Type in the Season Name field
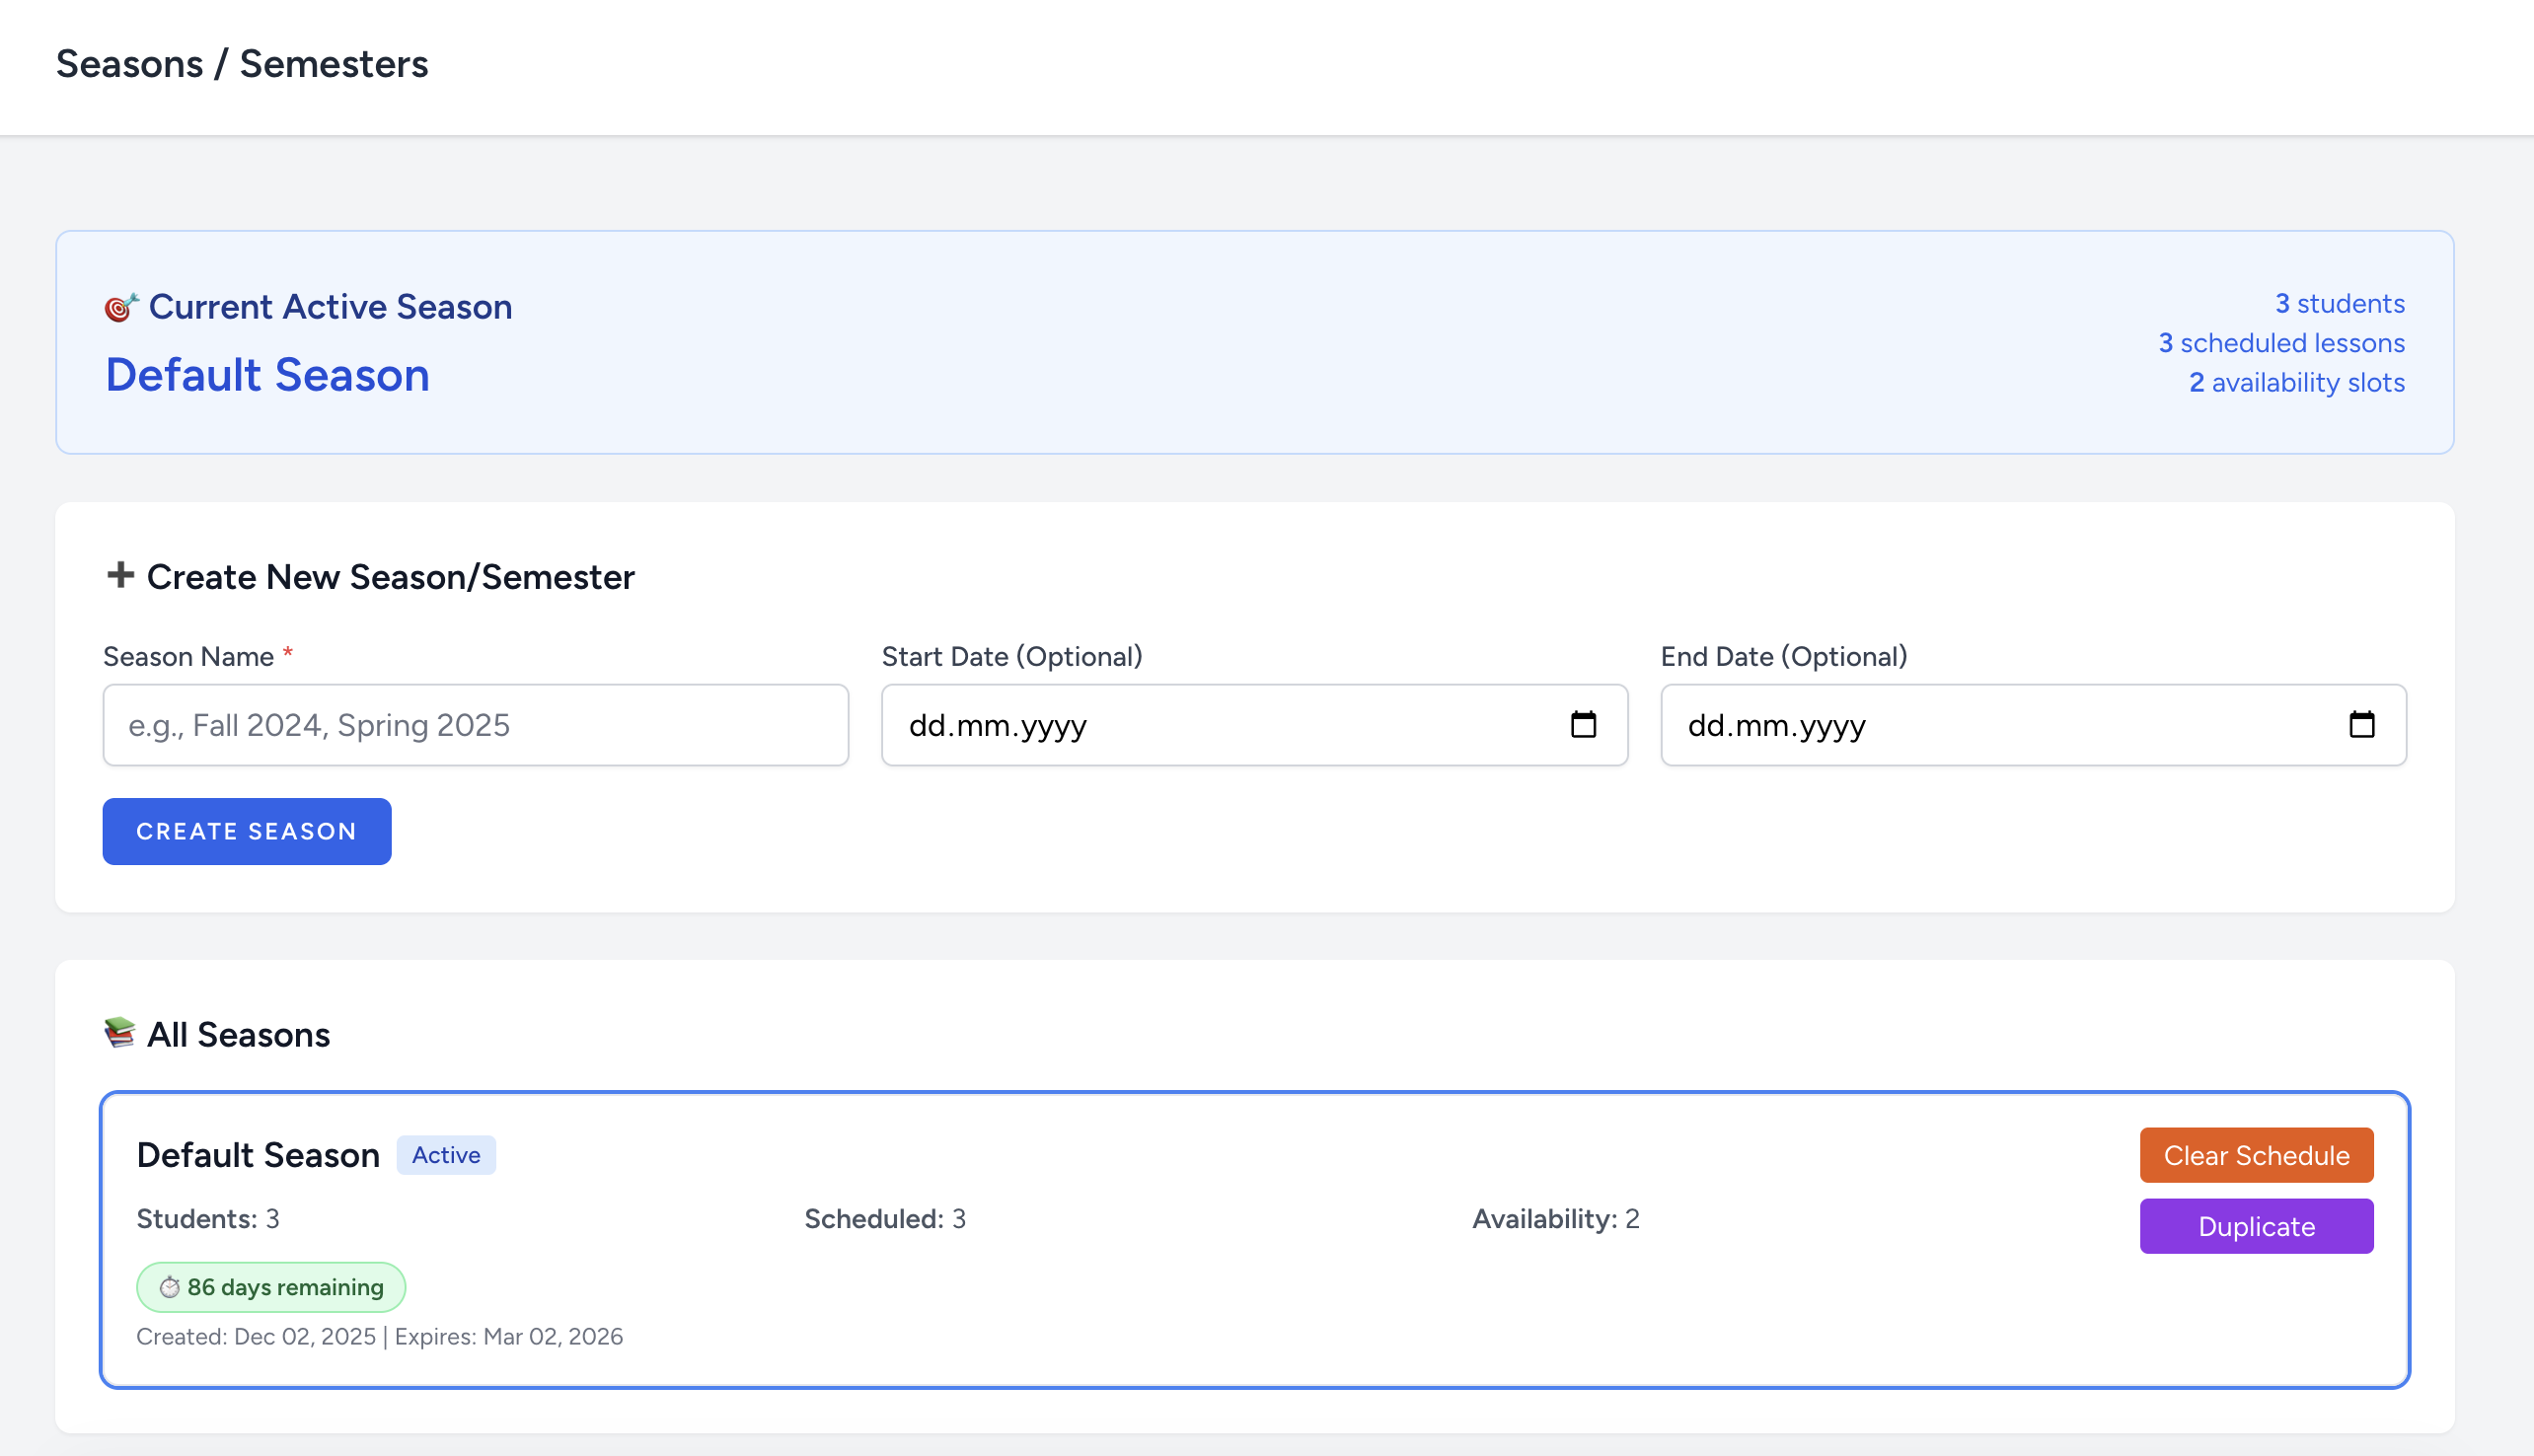This screenshot has width=2534, height=1456. [x=475, y=725]
